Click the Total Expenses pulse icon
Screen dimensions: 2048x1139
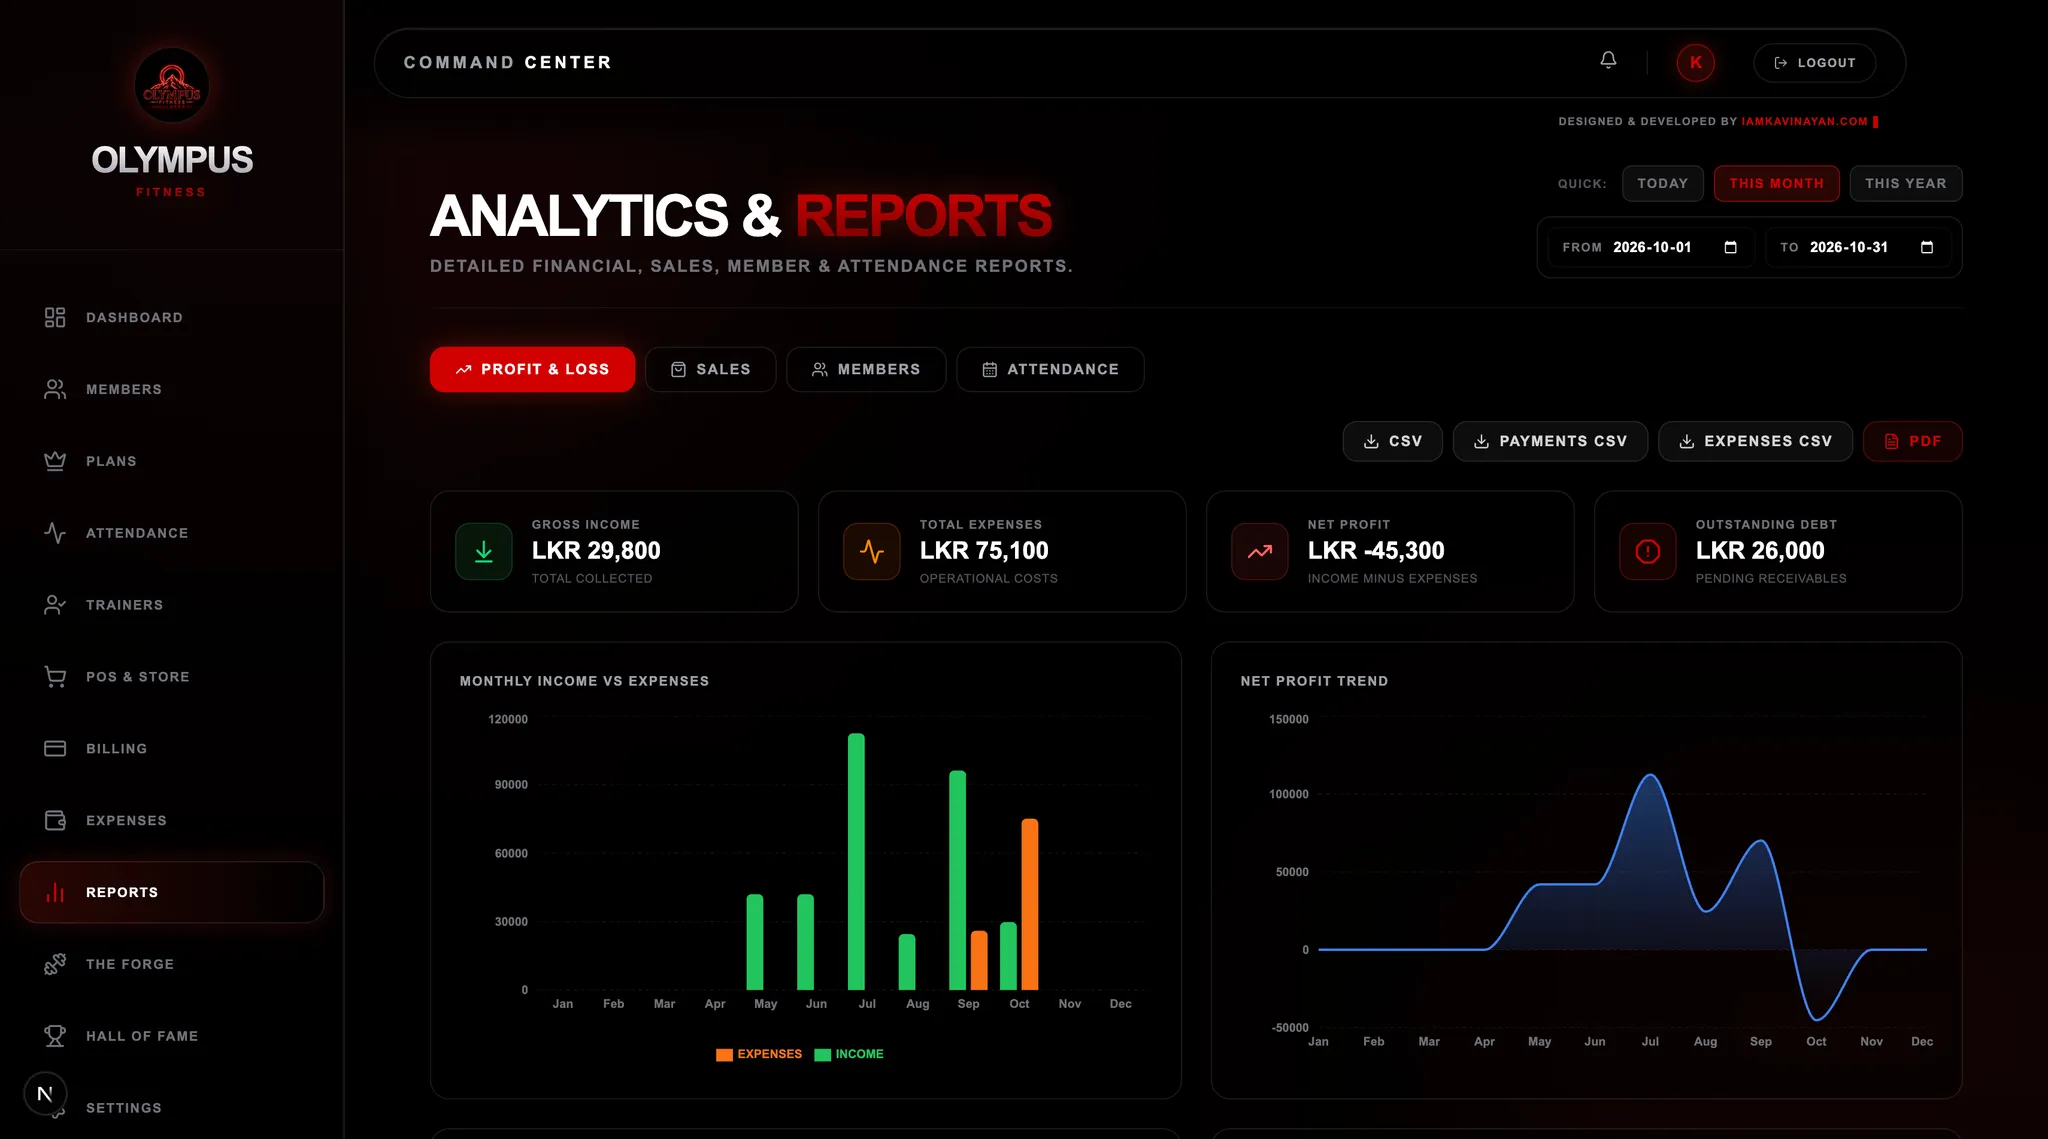[x=872, y=552]
